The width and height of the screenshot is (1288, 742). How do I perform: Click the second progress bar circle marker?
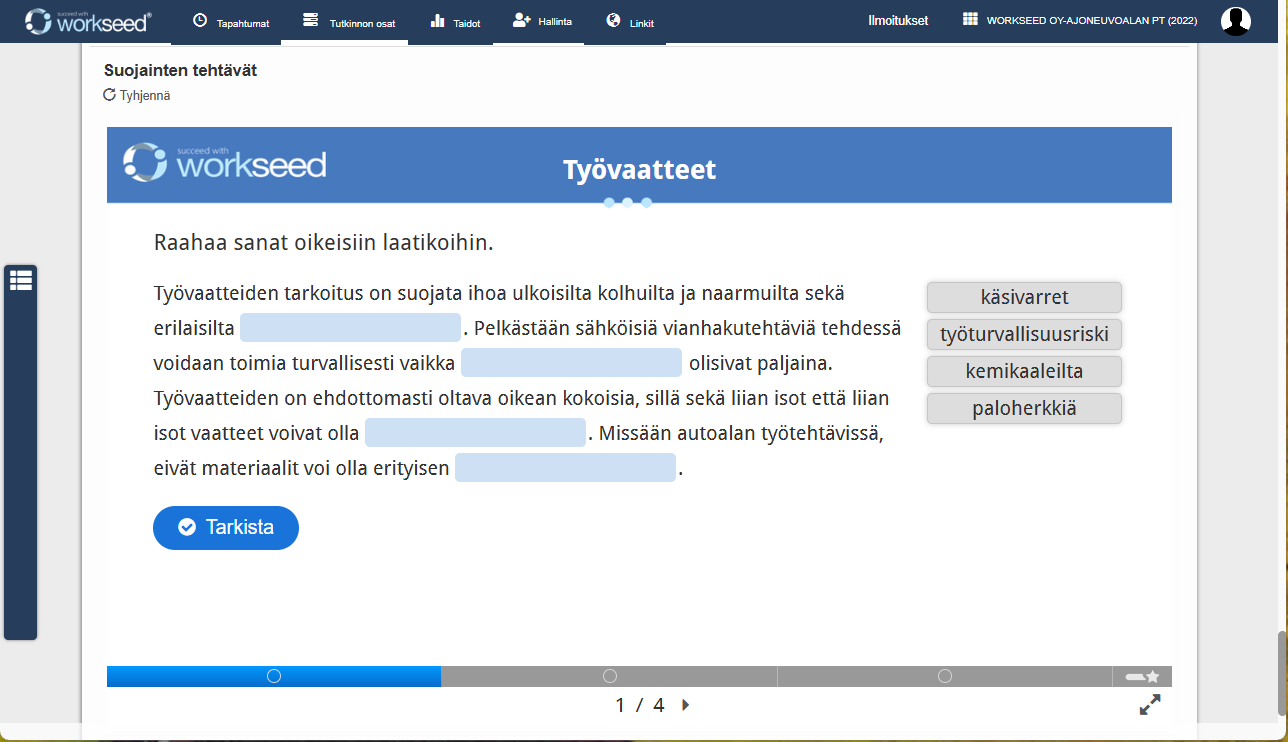(610, 677)
